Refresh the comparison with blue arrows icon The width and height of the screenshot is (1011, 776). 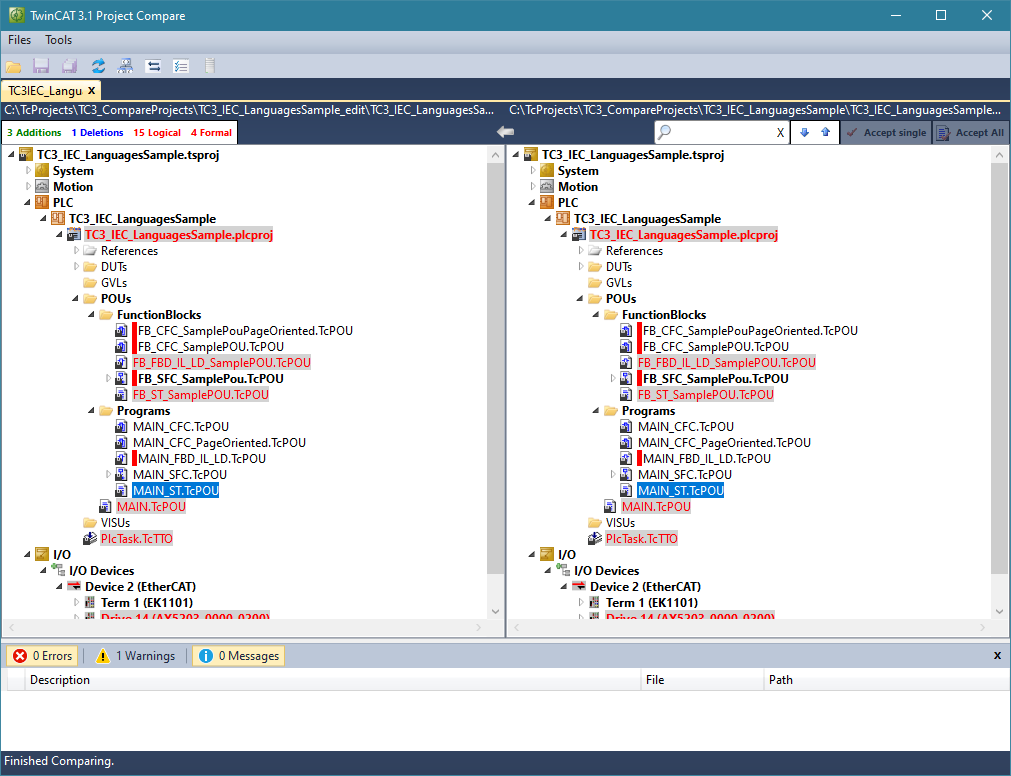(x=98, y=66)
